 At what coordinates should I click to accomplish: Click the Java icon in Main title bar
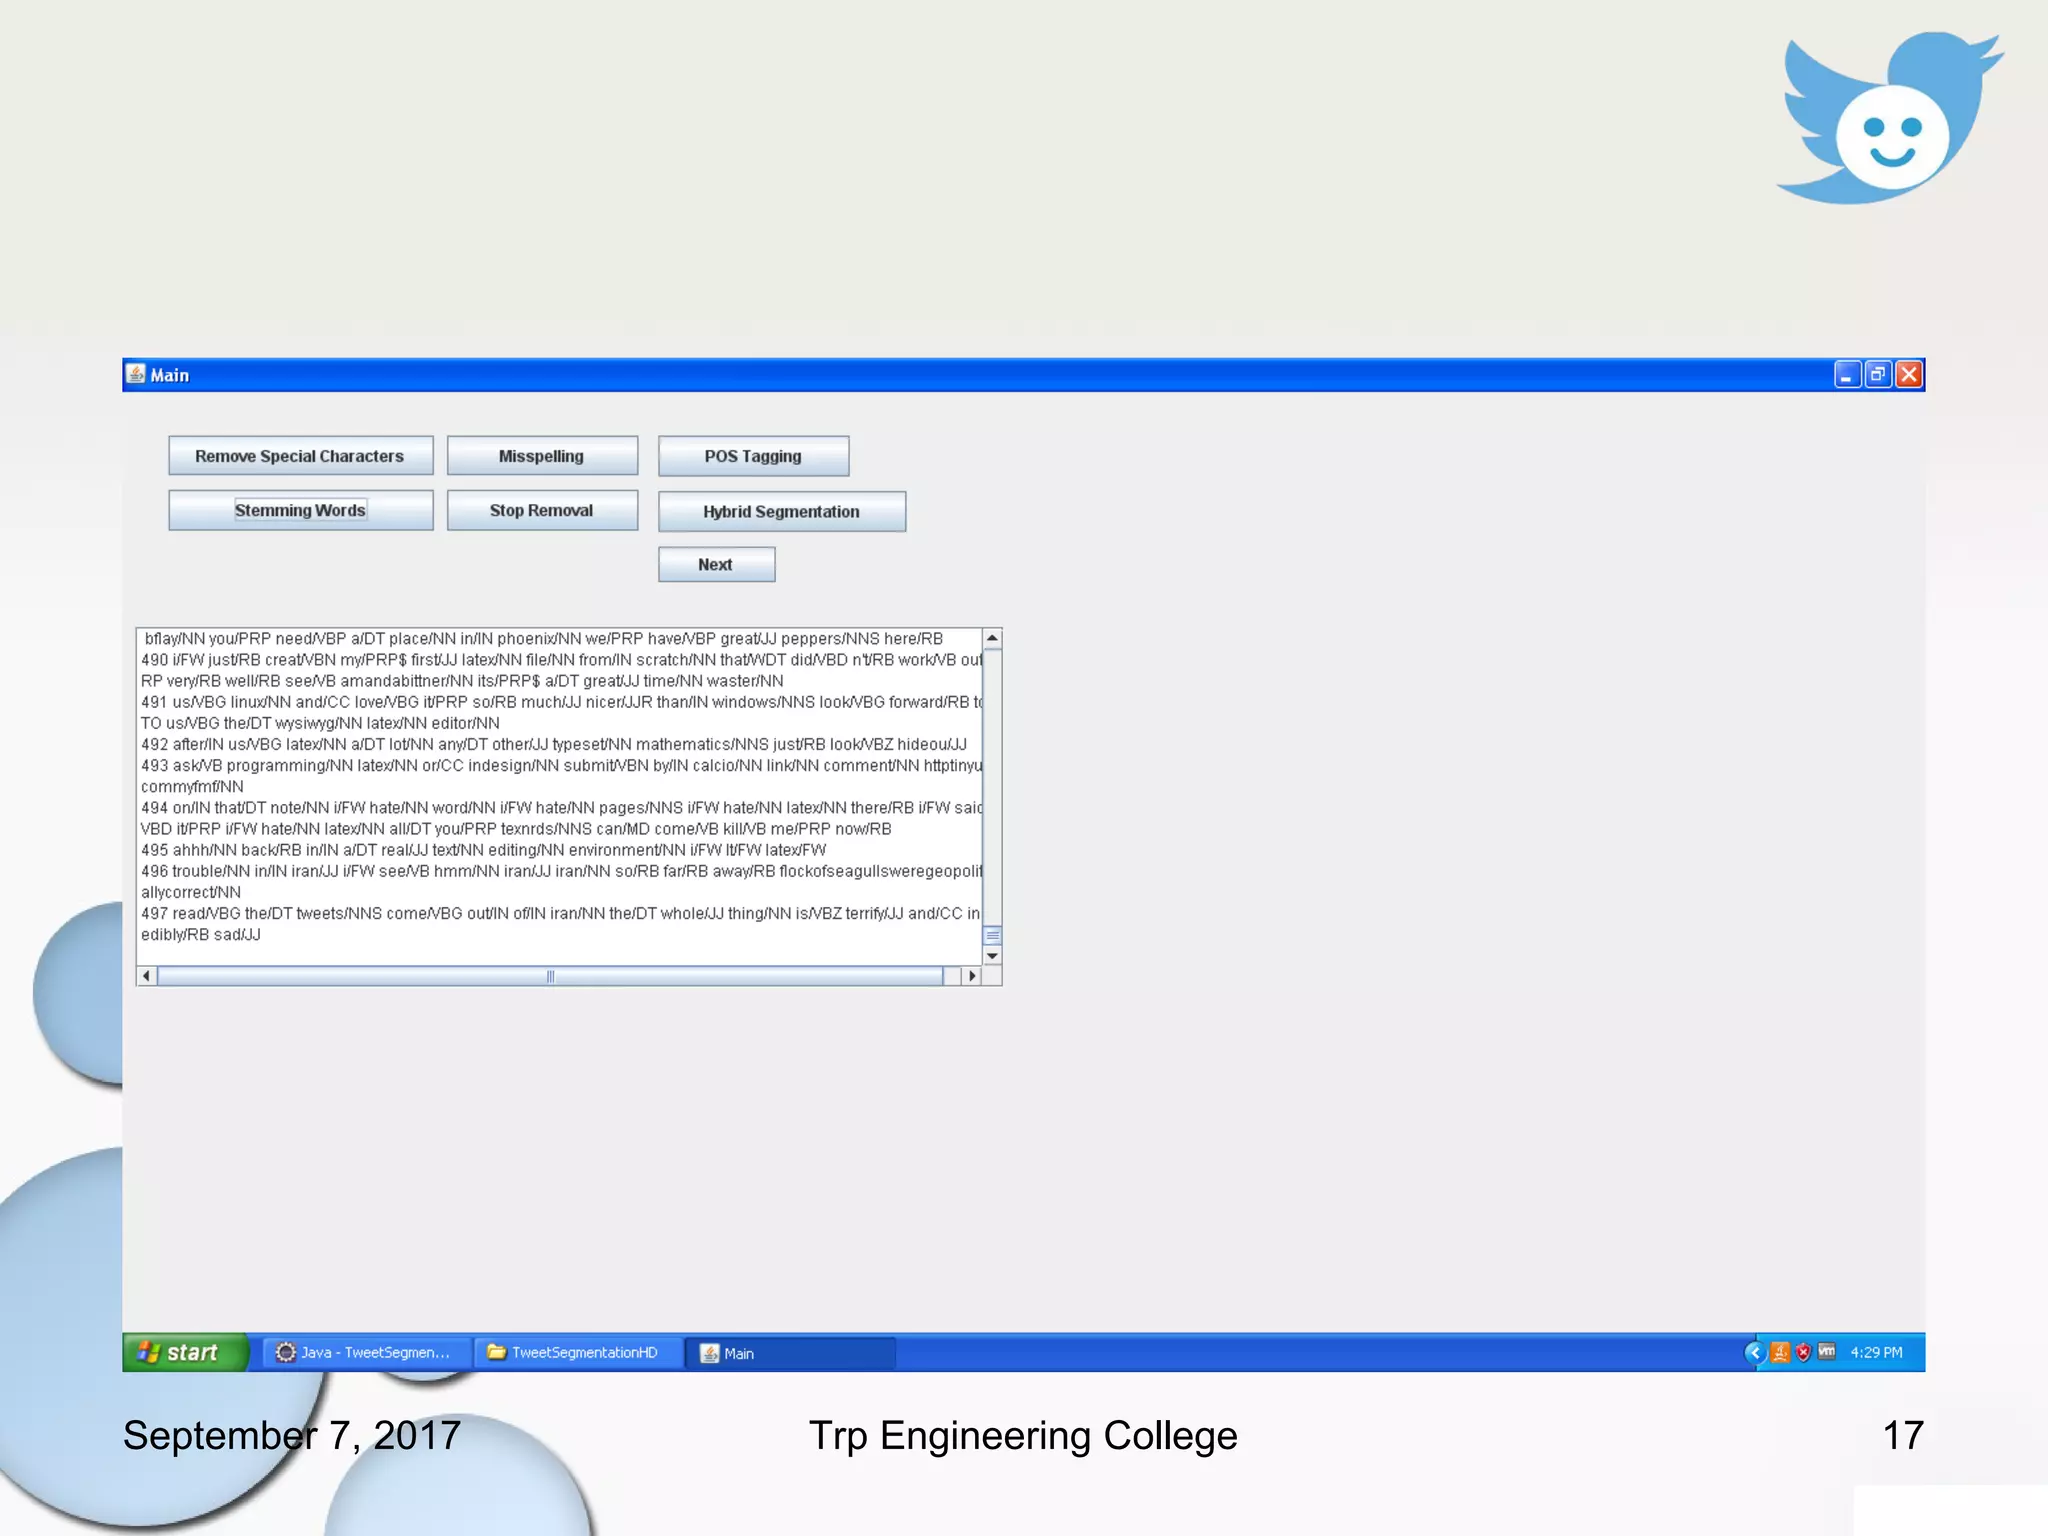(x=136, y=374)
